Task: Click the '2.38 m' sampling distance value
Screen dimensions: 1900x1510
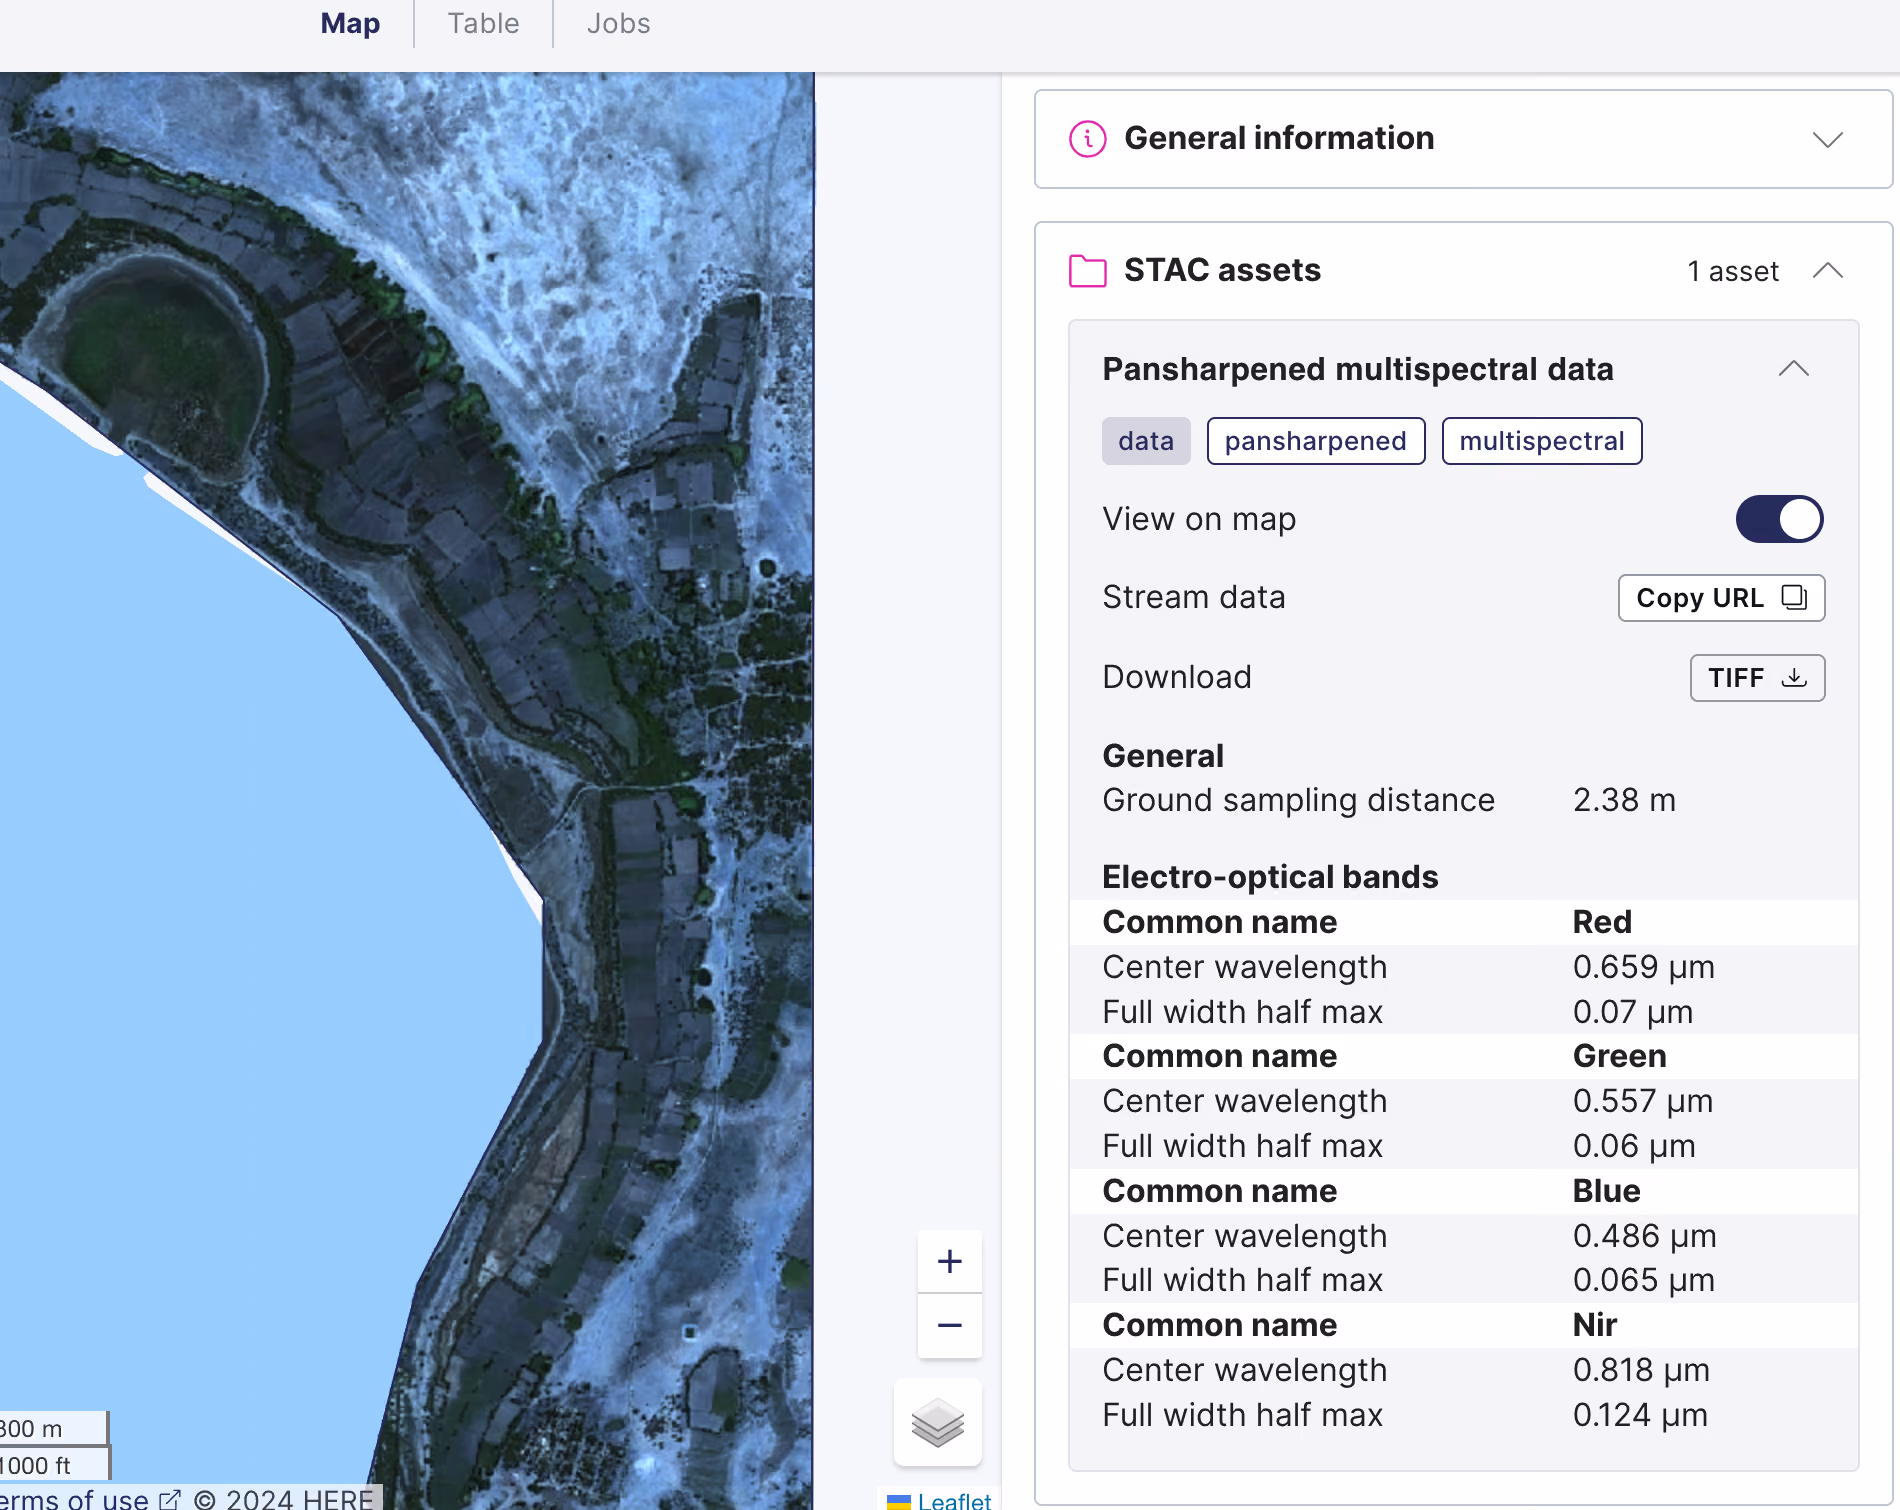Action: tap(1624, 800)
